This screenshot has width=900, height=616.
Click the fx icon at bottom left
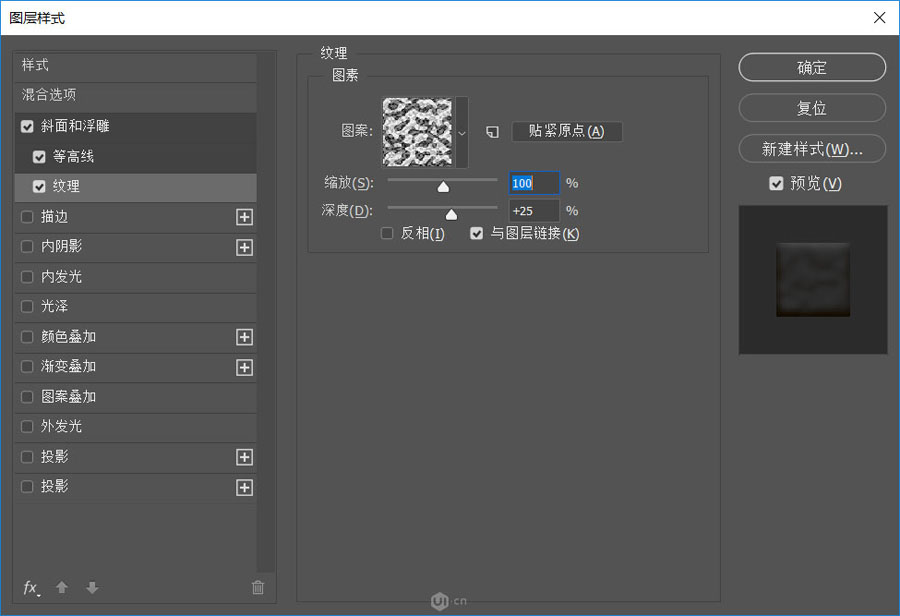pos(30,587)
